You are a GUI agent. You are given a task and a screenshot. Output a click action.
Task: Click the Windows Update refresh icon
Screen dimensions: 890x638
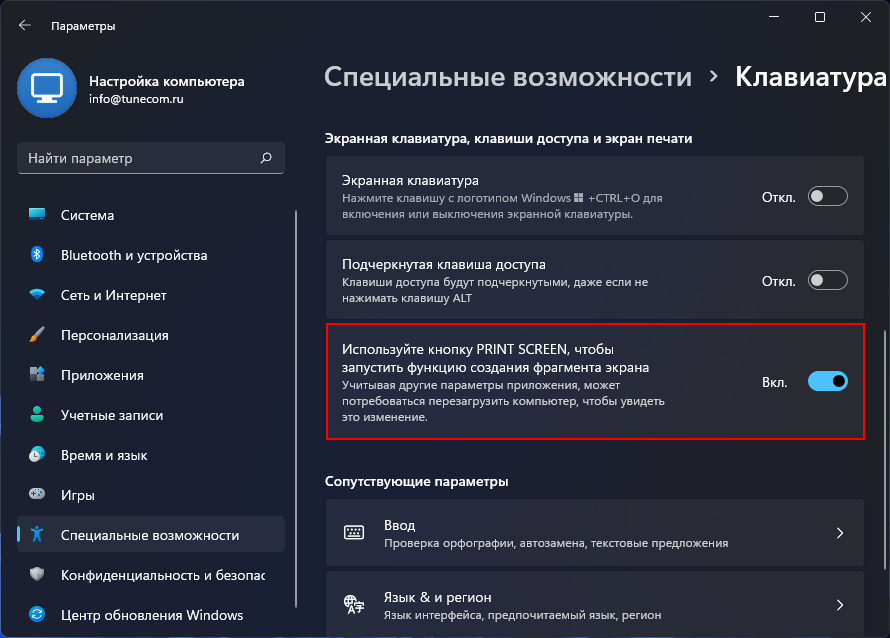(37, 614)
